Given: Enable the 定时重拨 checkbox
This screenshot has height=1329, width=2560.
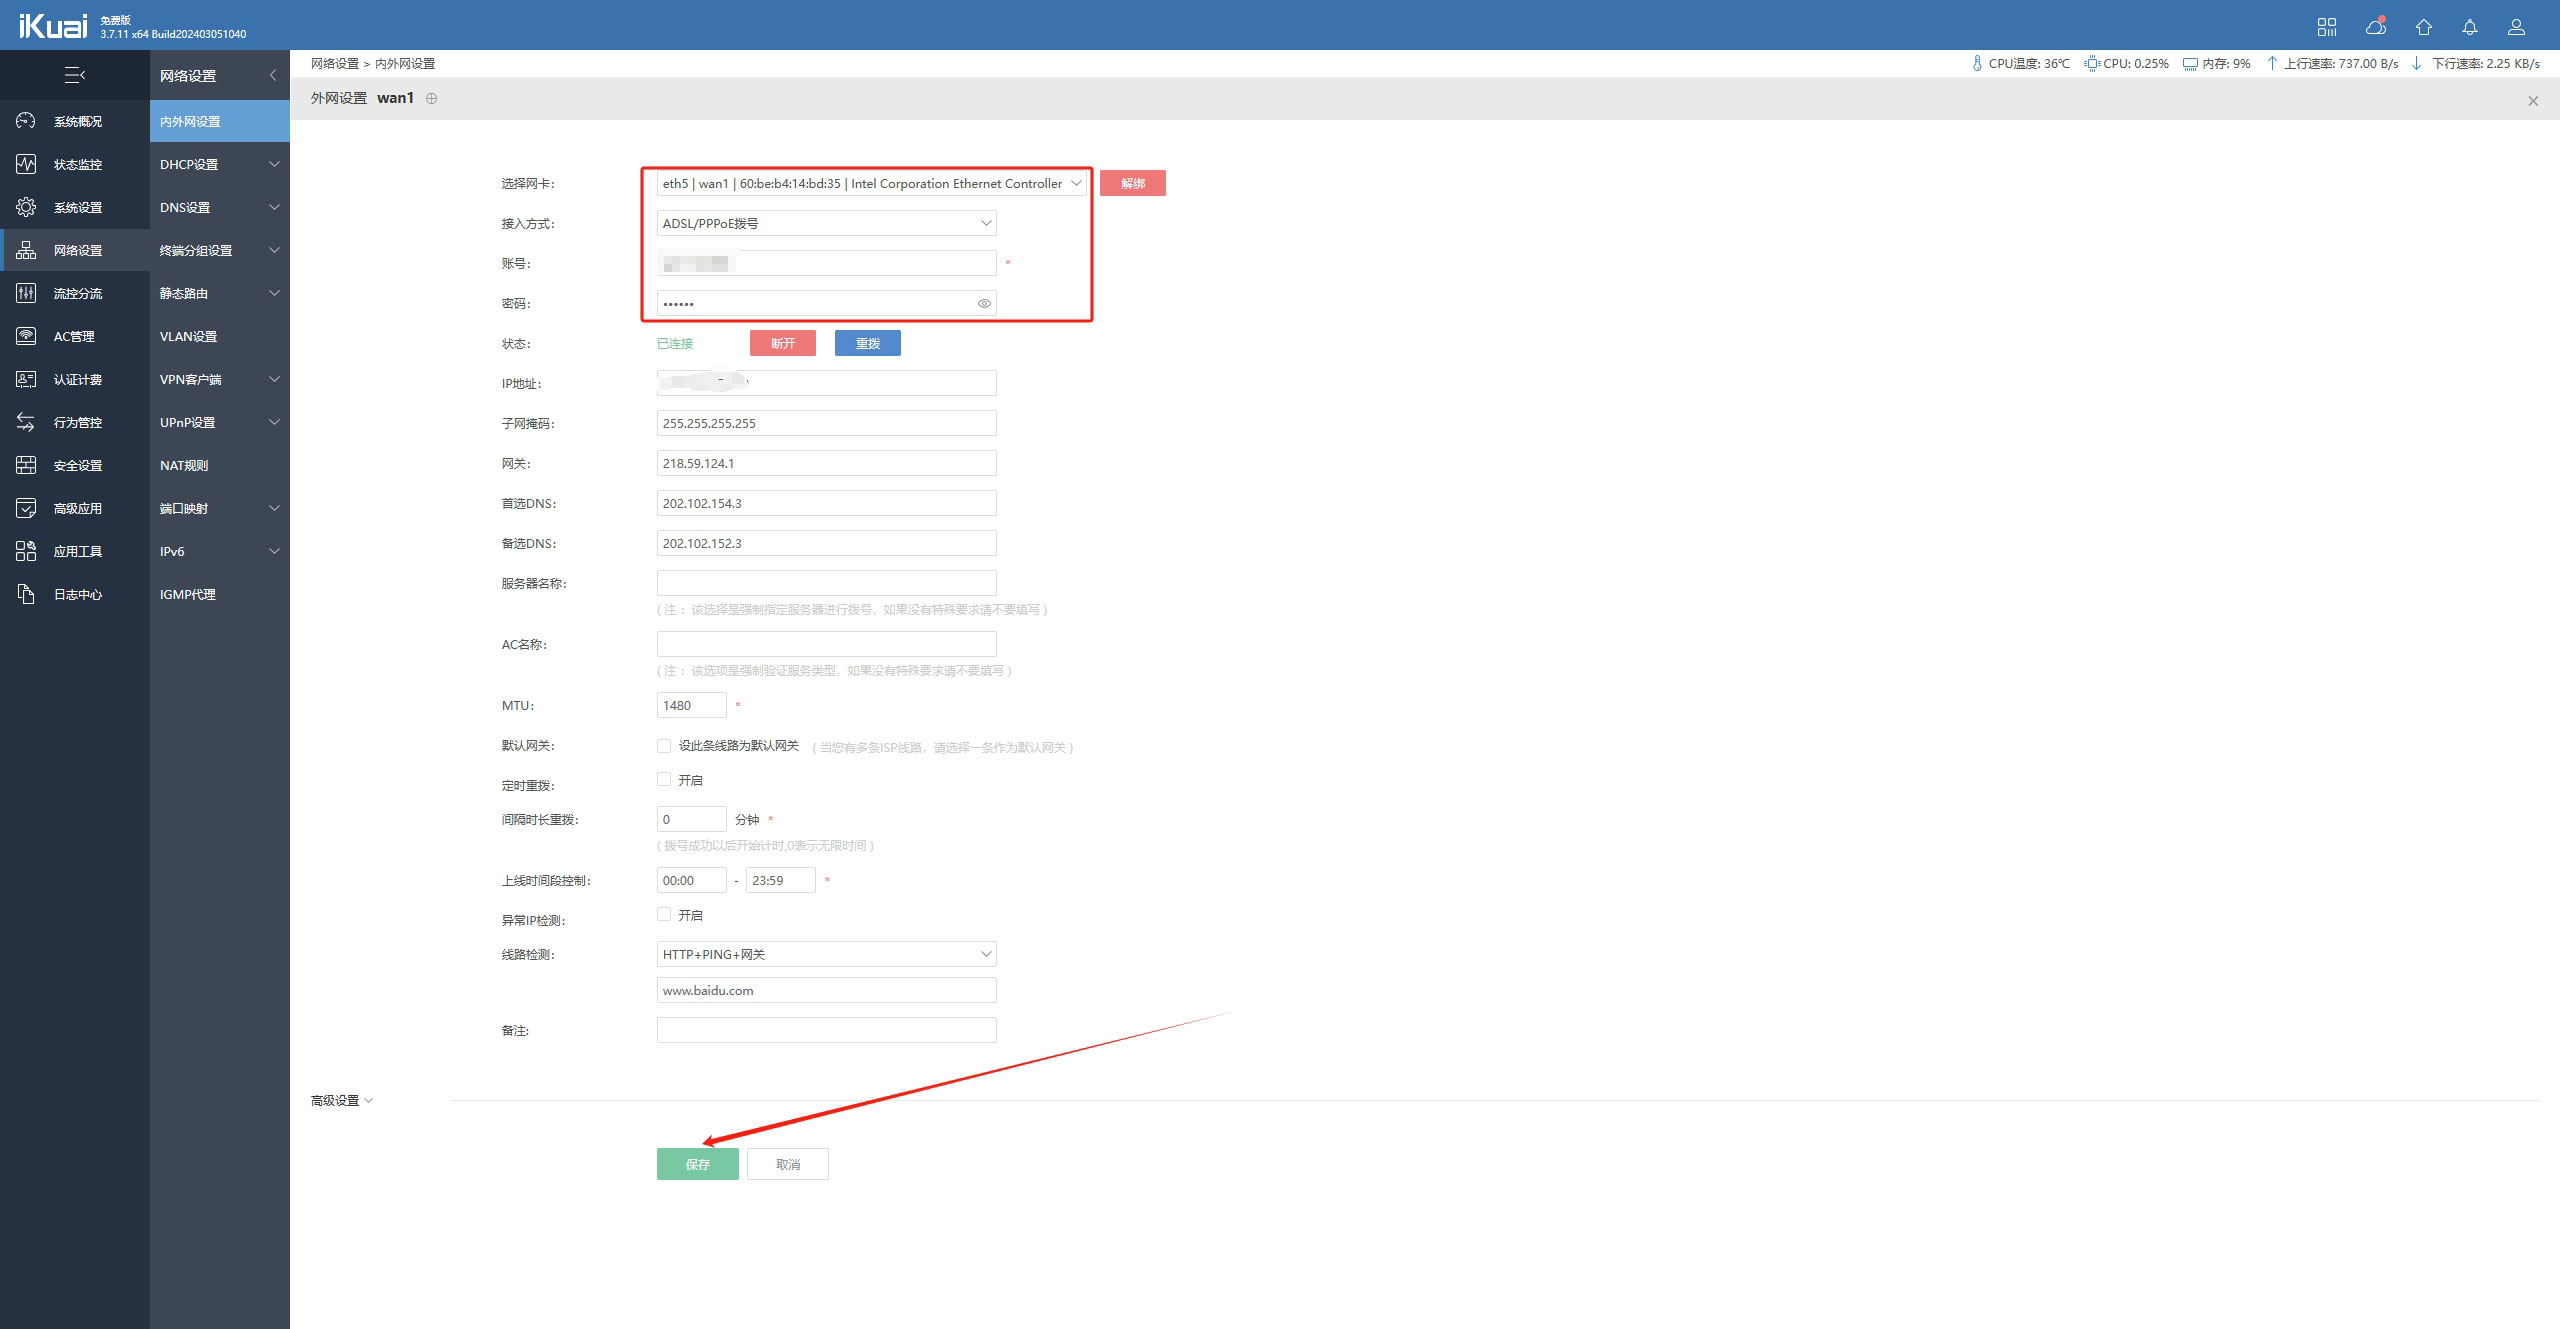Looking at the screenshot, I should [664, 779].
